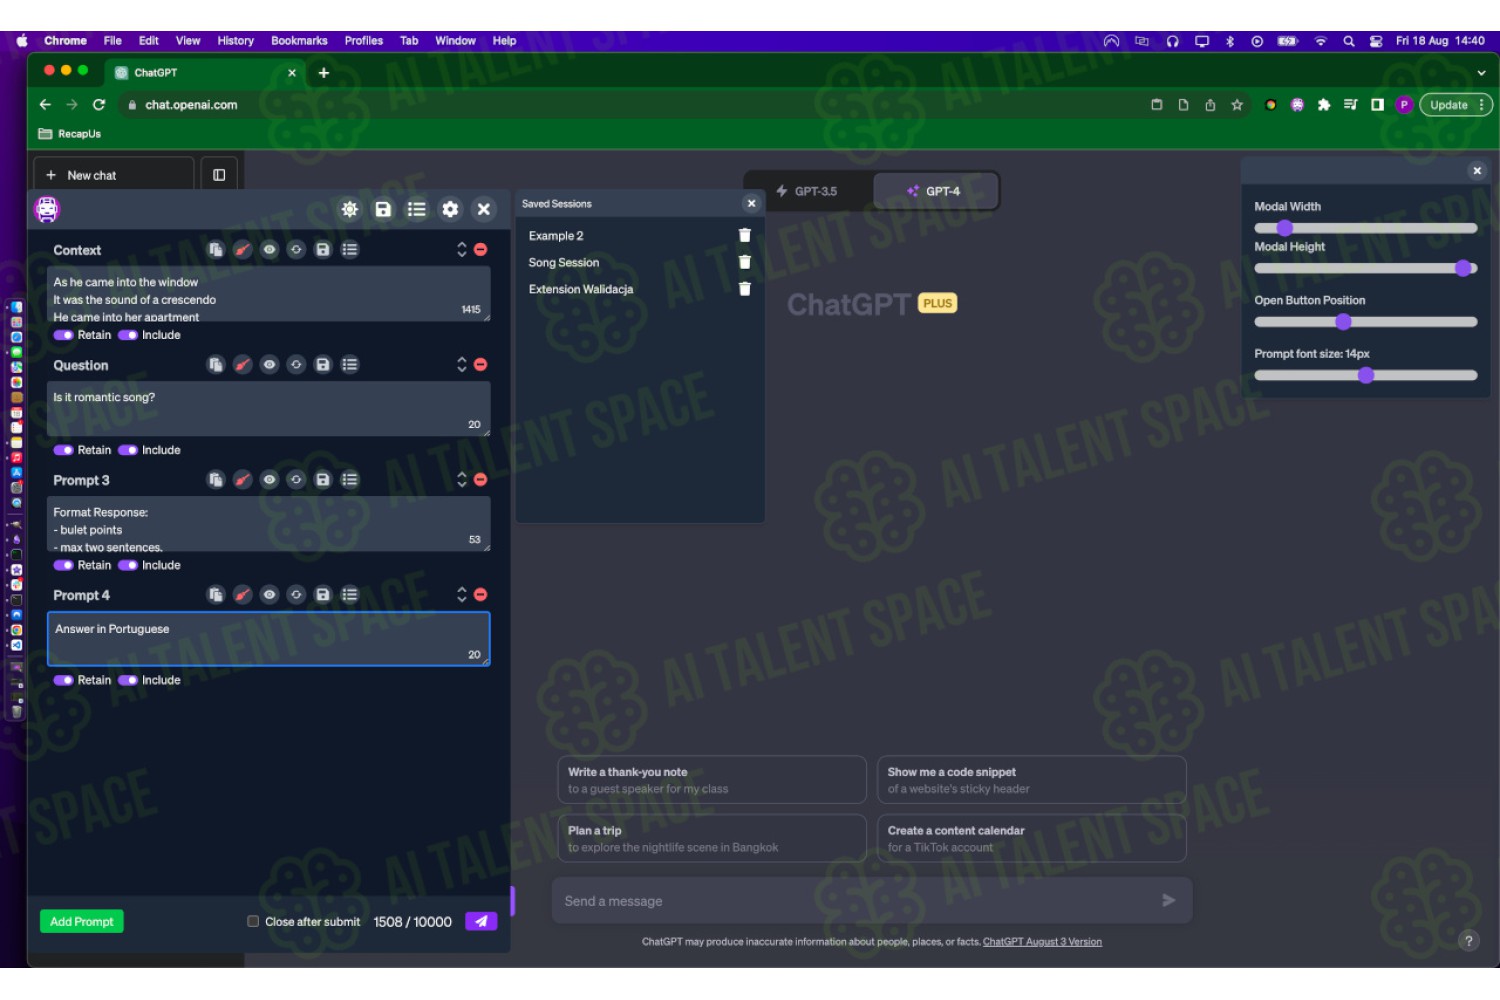Toggle Include switch under Context prompt
Viewport: 1500px width, 1000px height.
pos(128,335)
